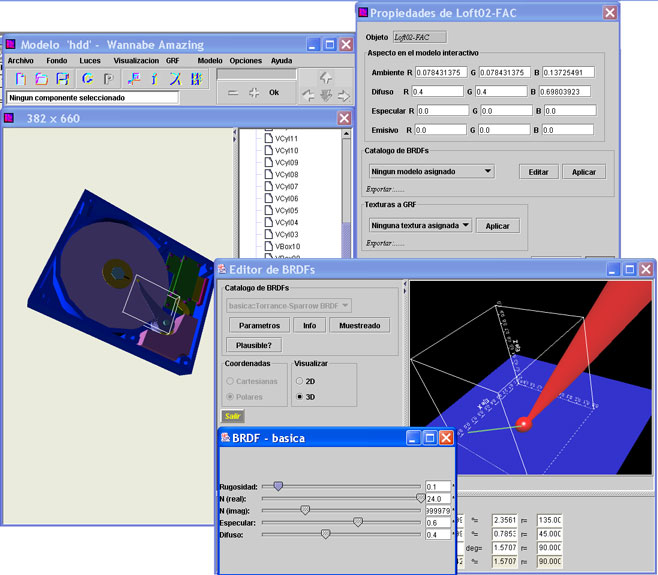Open the Modelo menu
This screenshot has width=658, height=575.
pos(210,60)
